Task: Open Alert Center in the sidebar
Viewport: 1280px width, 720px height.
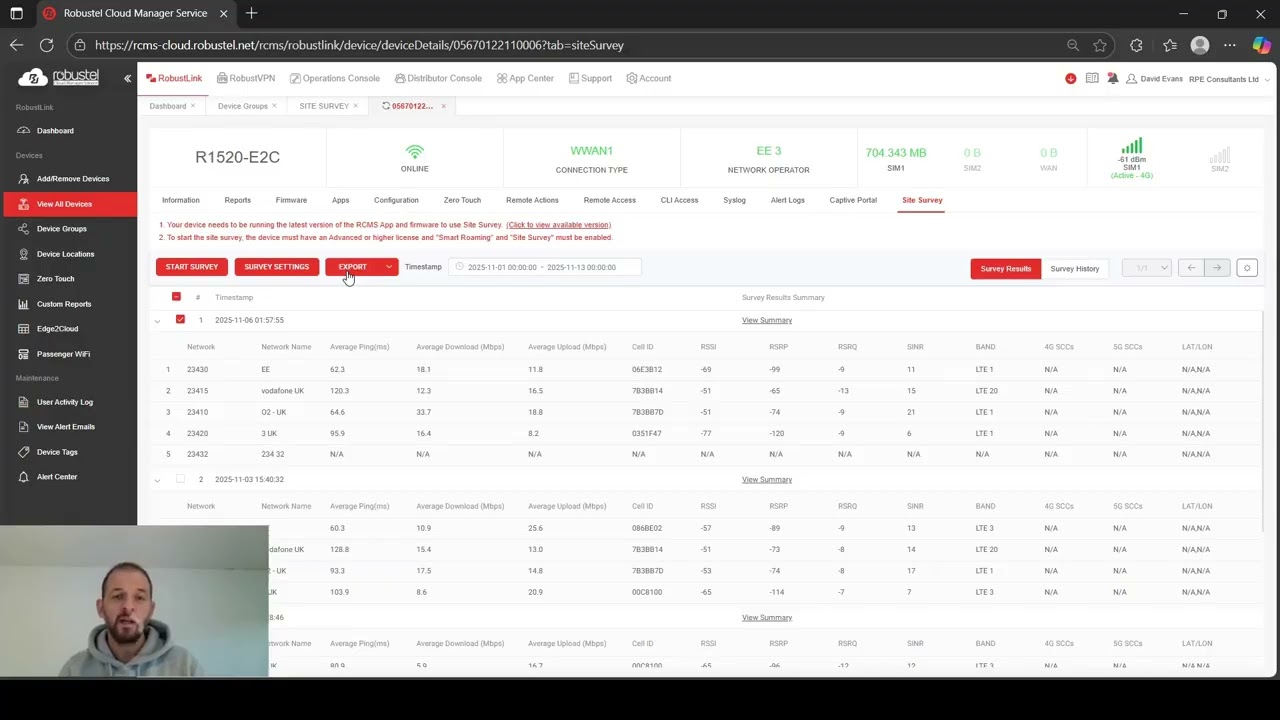Action: point(57,477)
